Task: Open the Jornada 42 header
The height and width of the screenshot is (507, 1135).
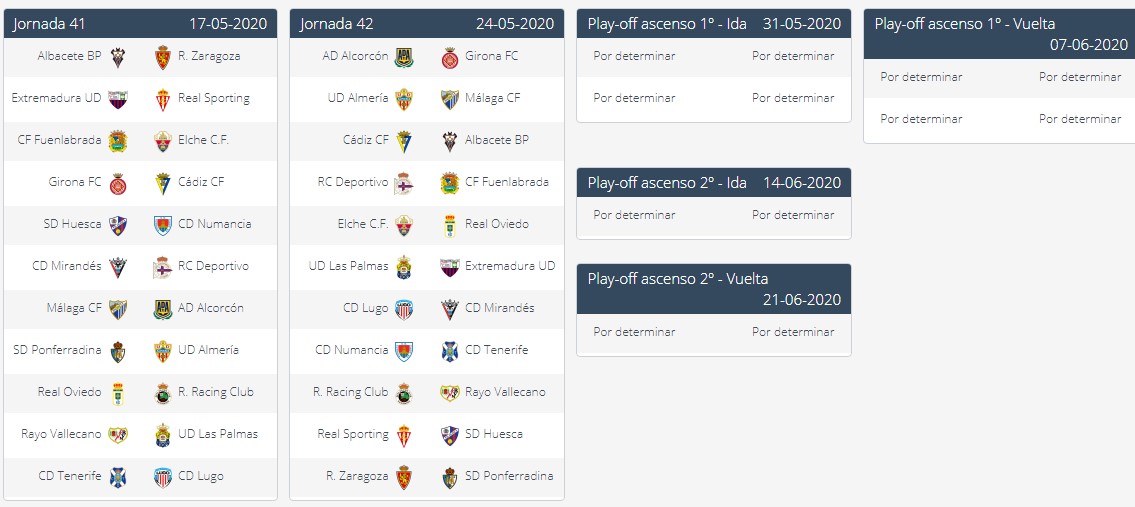Action: point(427,23)
